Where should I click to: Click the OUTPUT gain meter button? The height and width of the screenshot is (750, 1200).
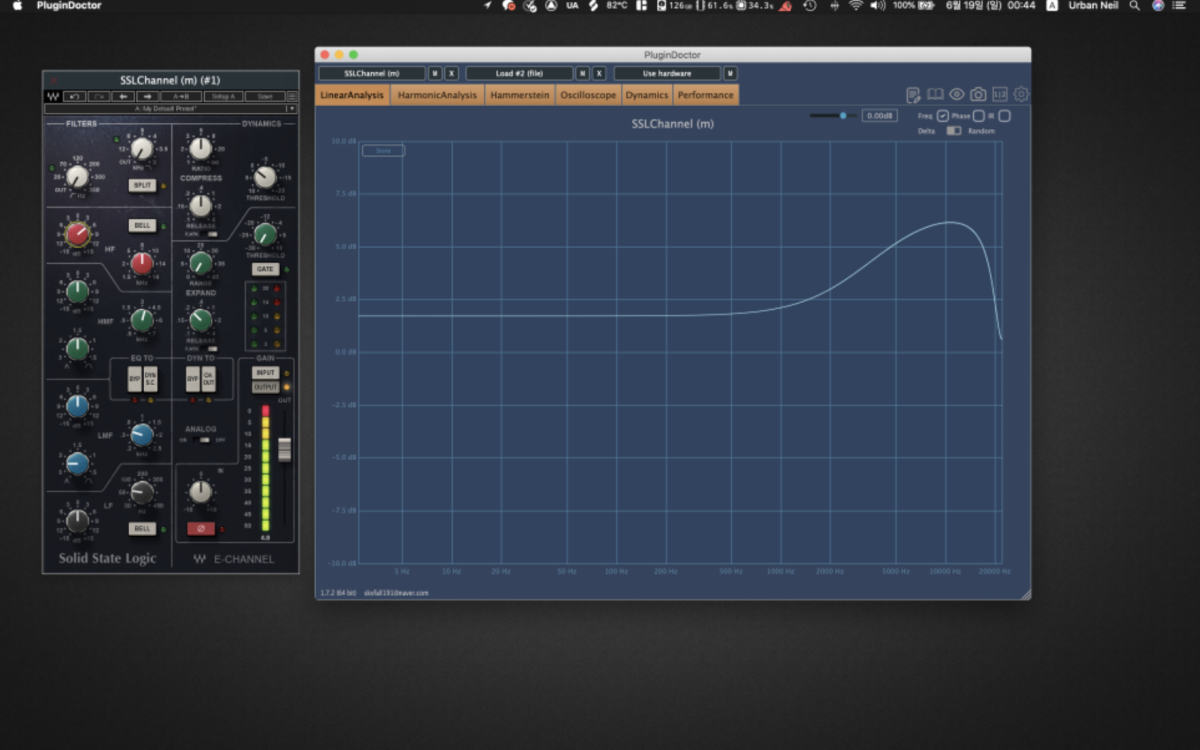pos(265,387)
